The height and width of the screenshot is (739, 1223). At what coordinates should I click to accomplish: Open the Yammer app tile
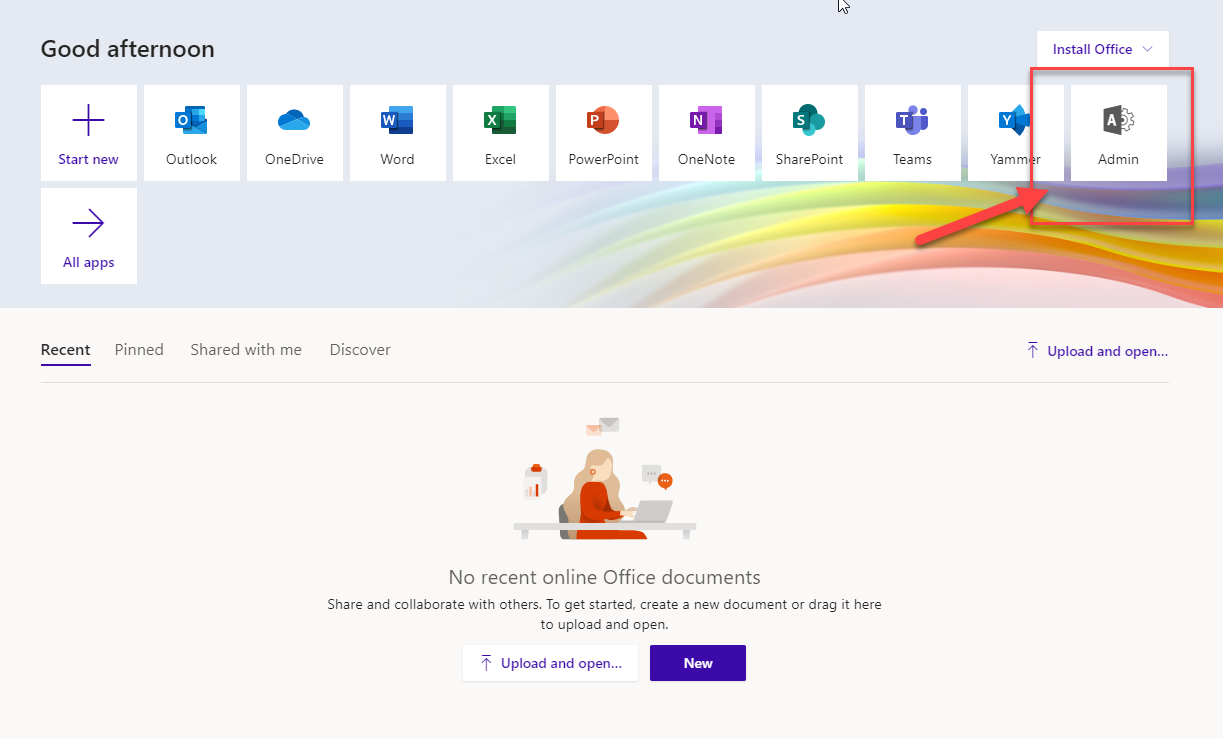click(x=1015, y=133)
